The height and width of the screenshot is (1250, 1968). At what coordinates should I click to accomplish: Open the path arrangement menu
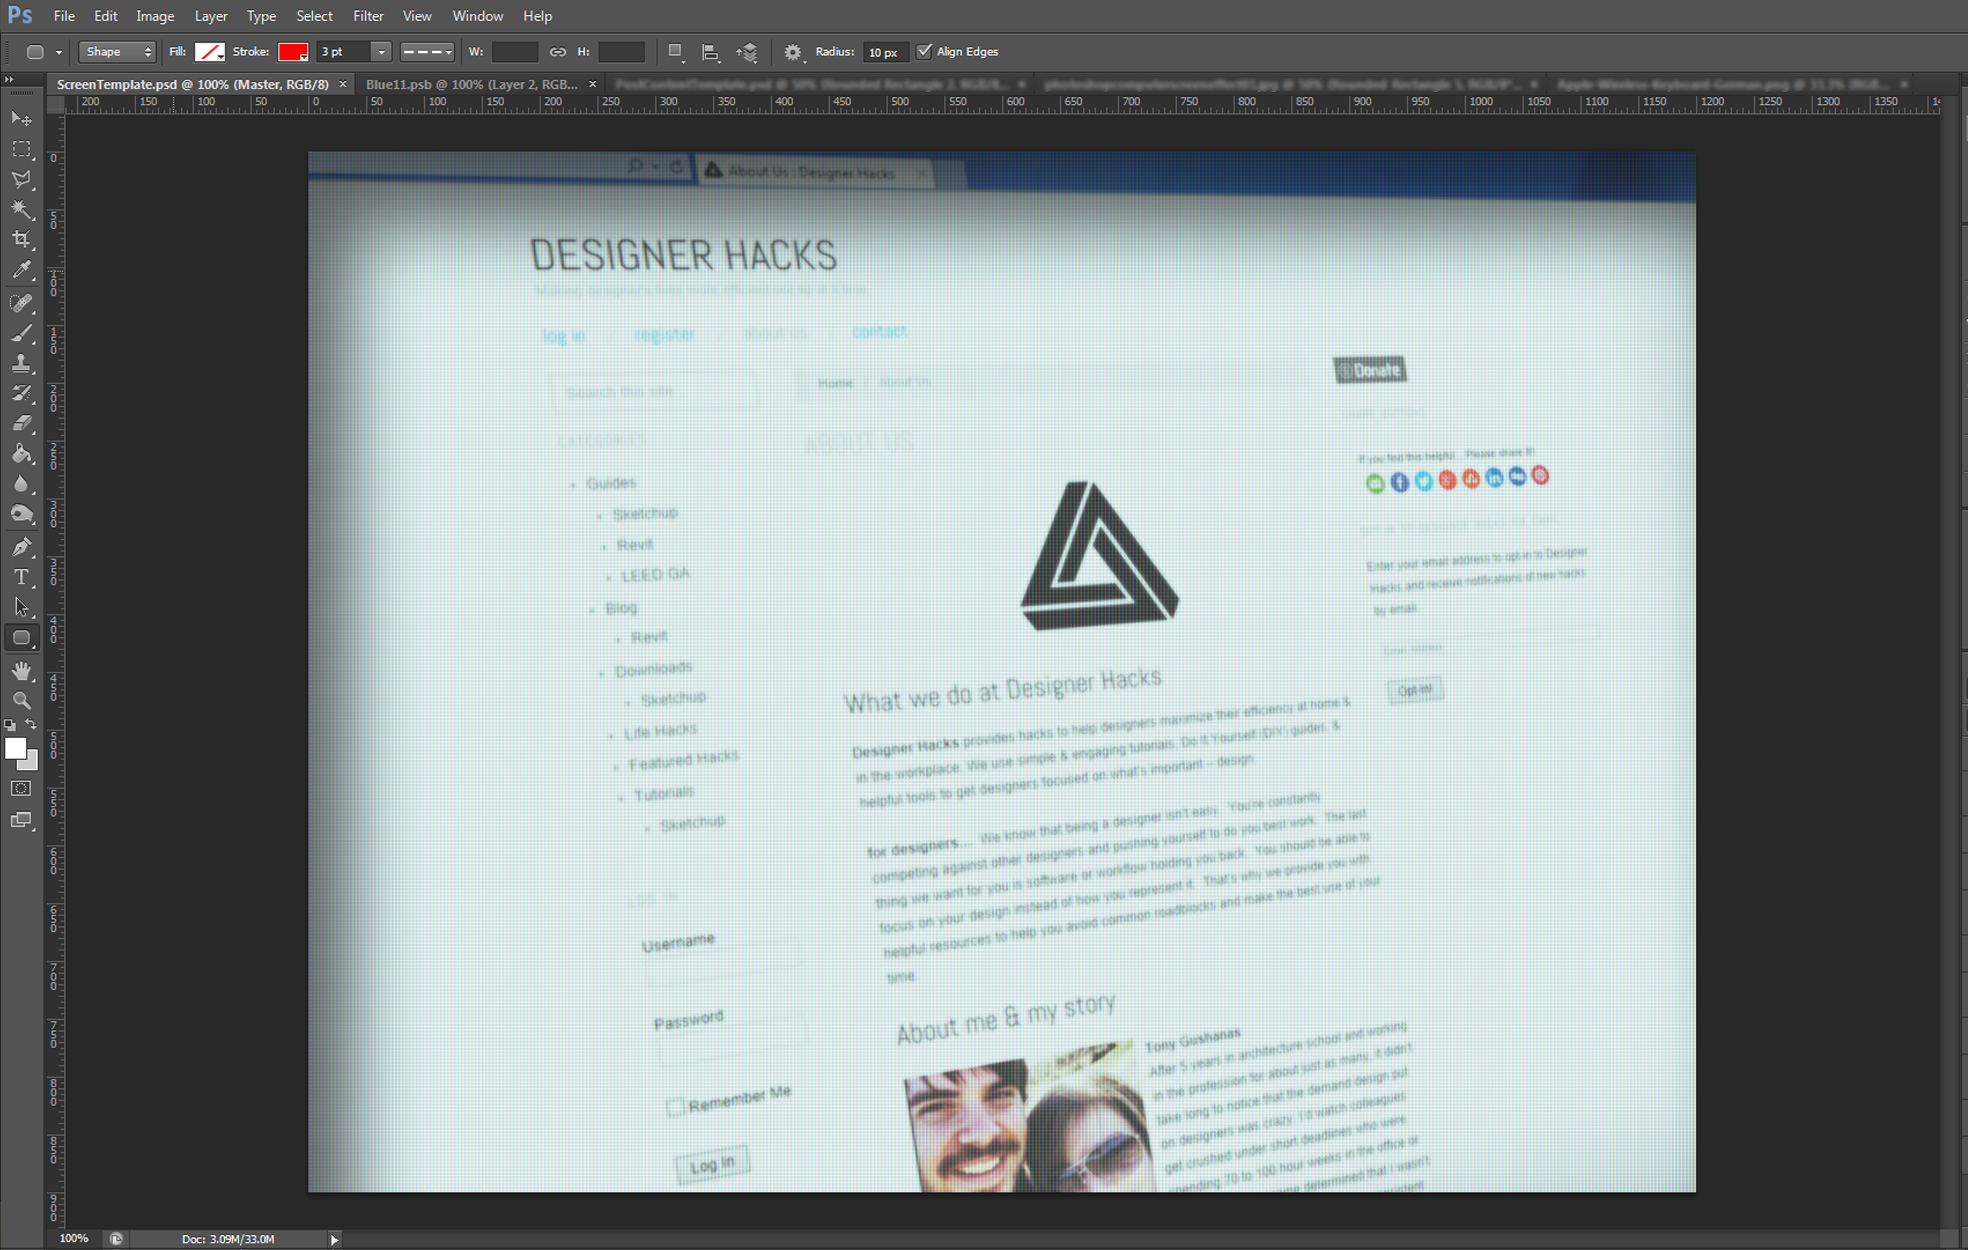(747, 52)
